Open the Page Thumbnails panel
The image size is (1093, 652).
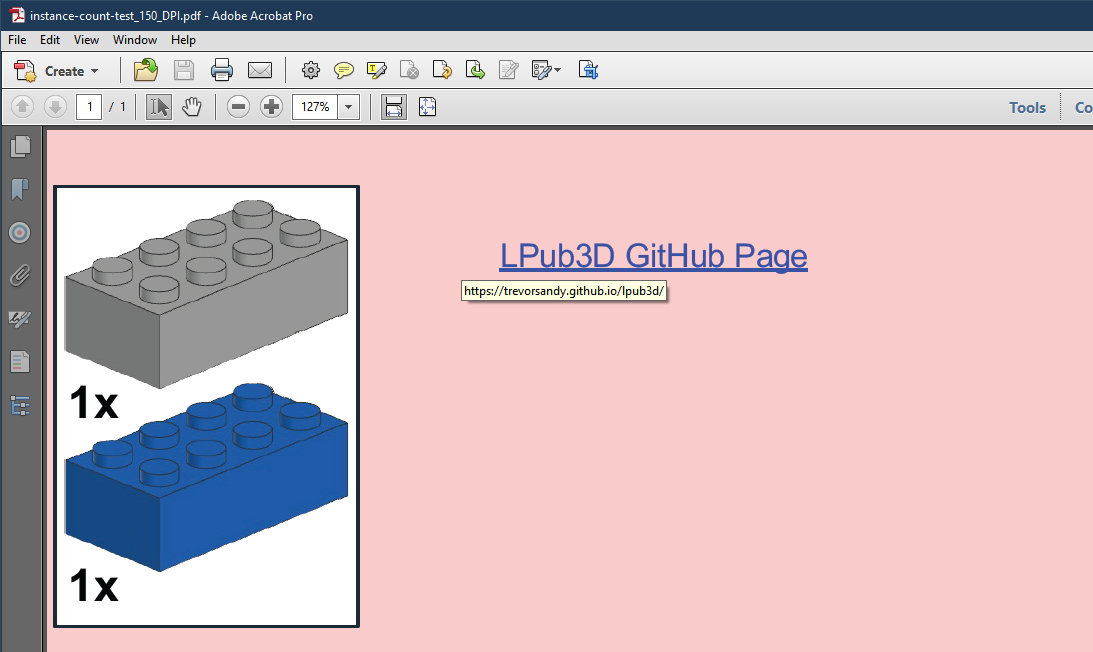tap(20, 146)
